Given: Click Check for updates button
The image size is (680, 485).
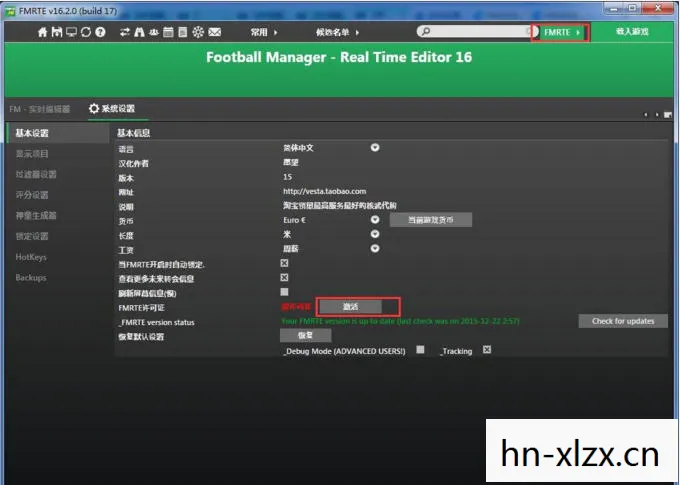Looking at the screenshot, I should 623,321.
